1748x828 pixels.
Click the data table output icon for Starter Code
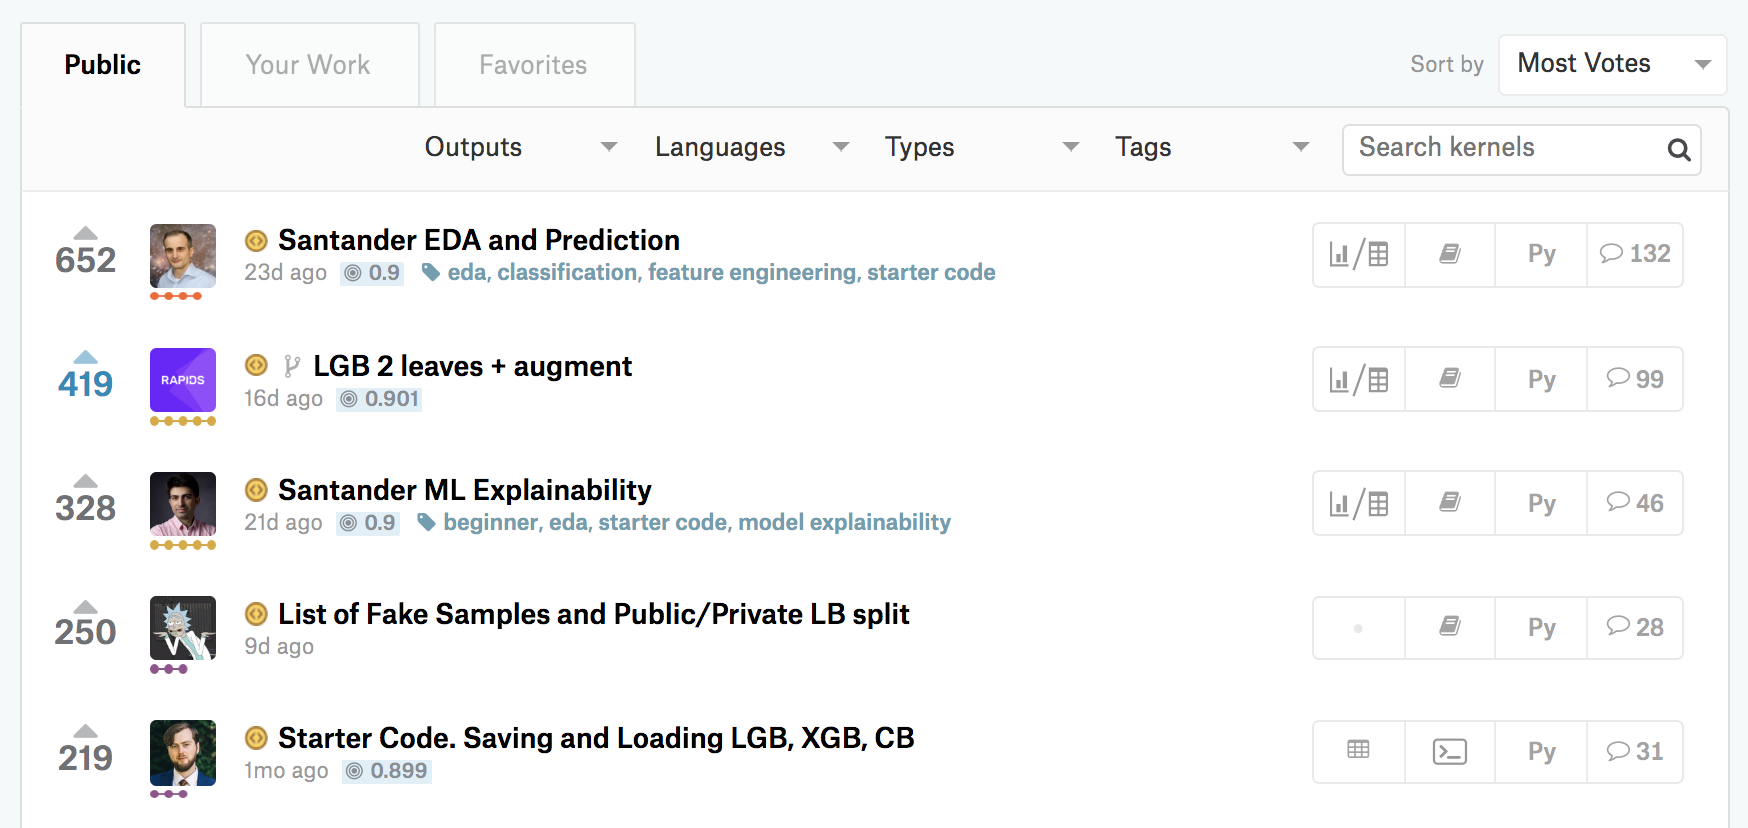(1358, 750)
